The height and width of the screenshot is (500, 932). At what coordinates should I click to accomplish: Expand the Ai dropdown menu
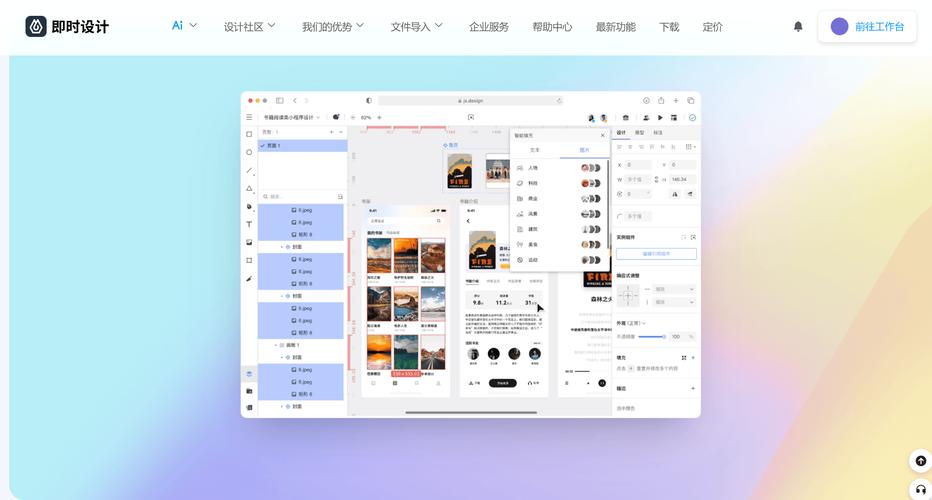184,26
